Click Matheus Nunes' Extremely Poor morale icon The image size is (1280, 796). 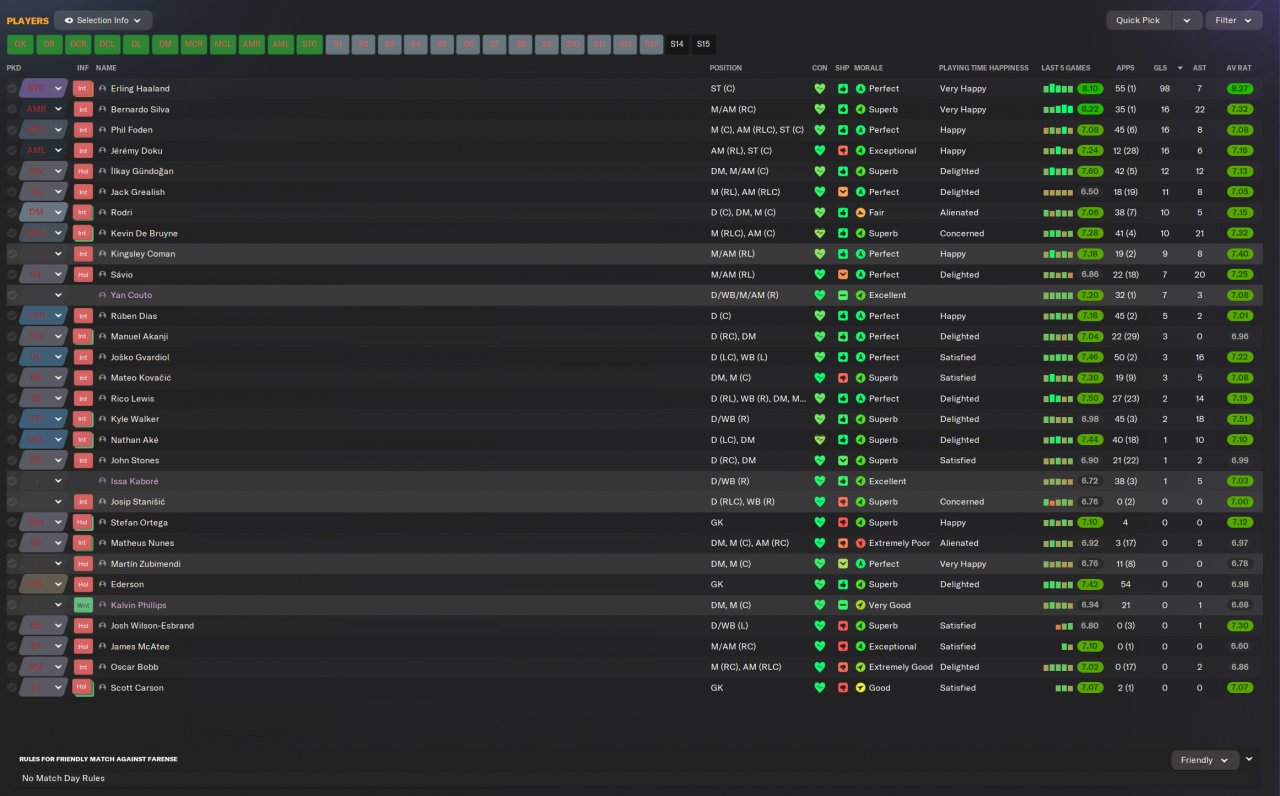click(x=860, y=543)
